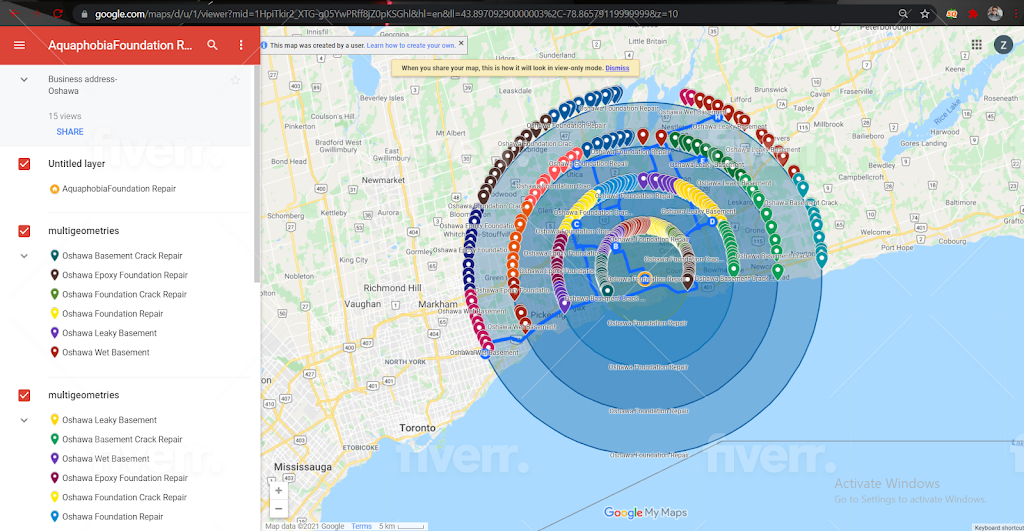1024x531 pixels.
Task: Zoom in the map with plus button
Action: [x=278, y=490]
